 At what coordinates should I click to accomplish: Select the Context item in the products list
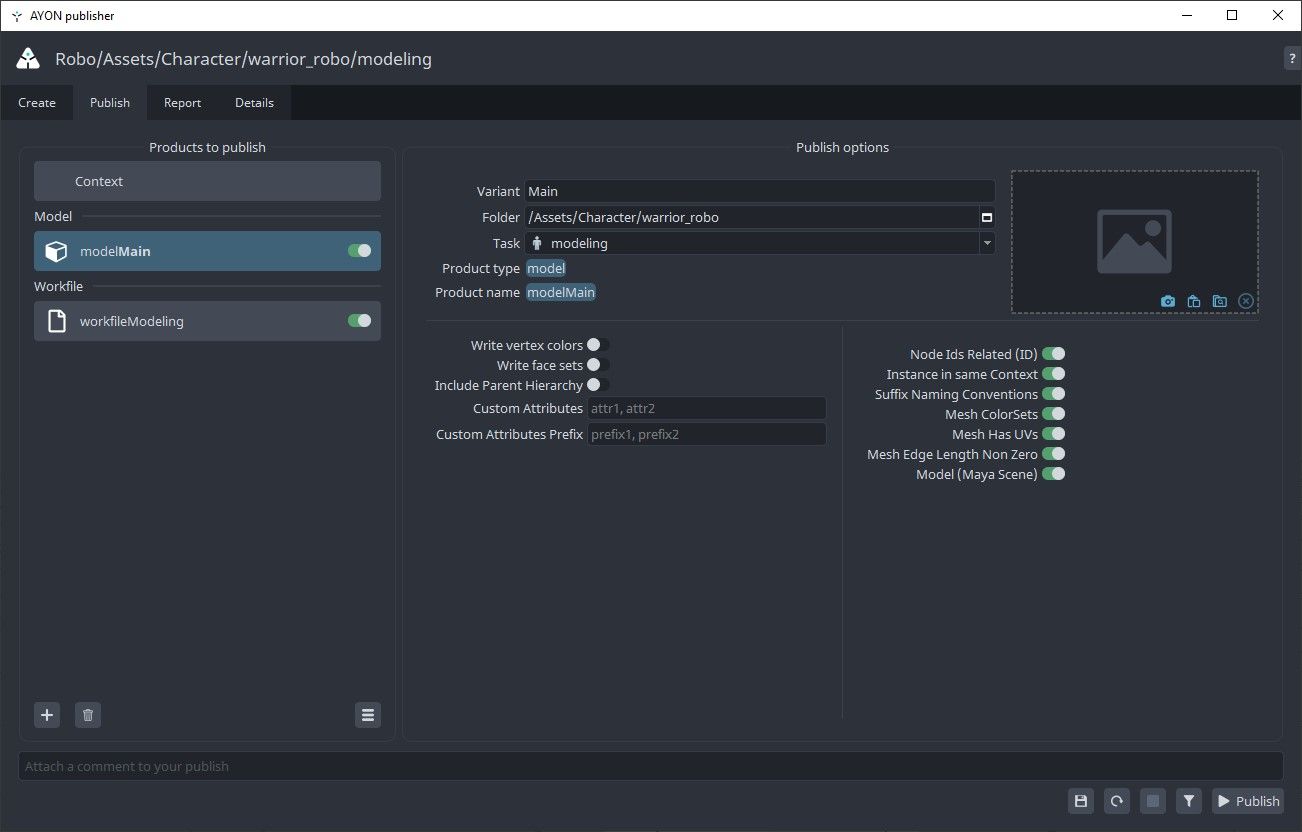tap(207, 181)
